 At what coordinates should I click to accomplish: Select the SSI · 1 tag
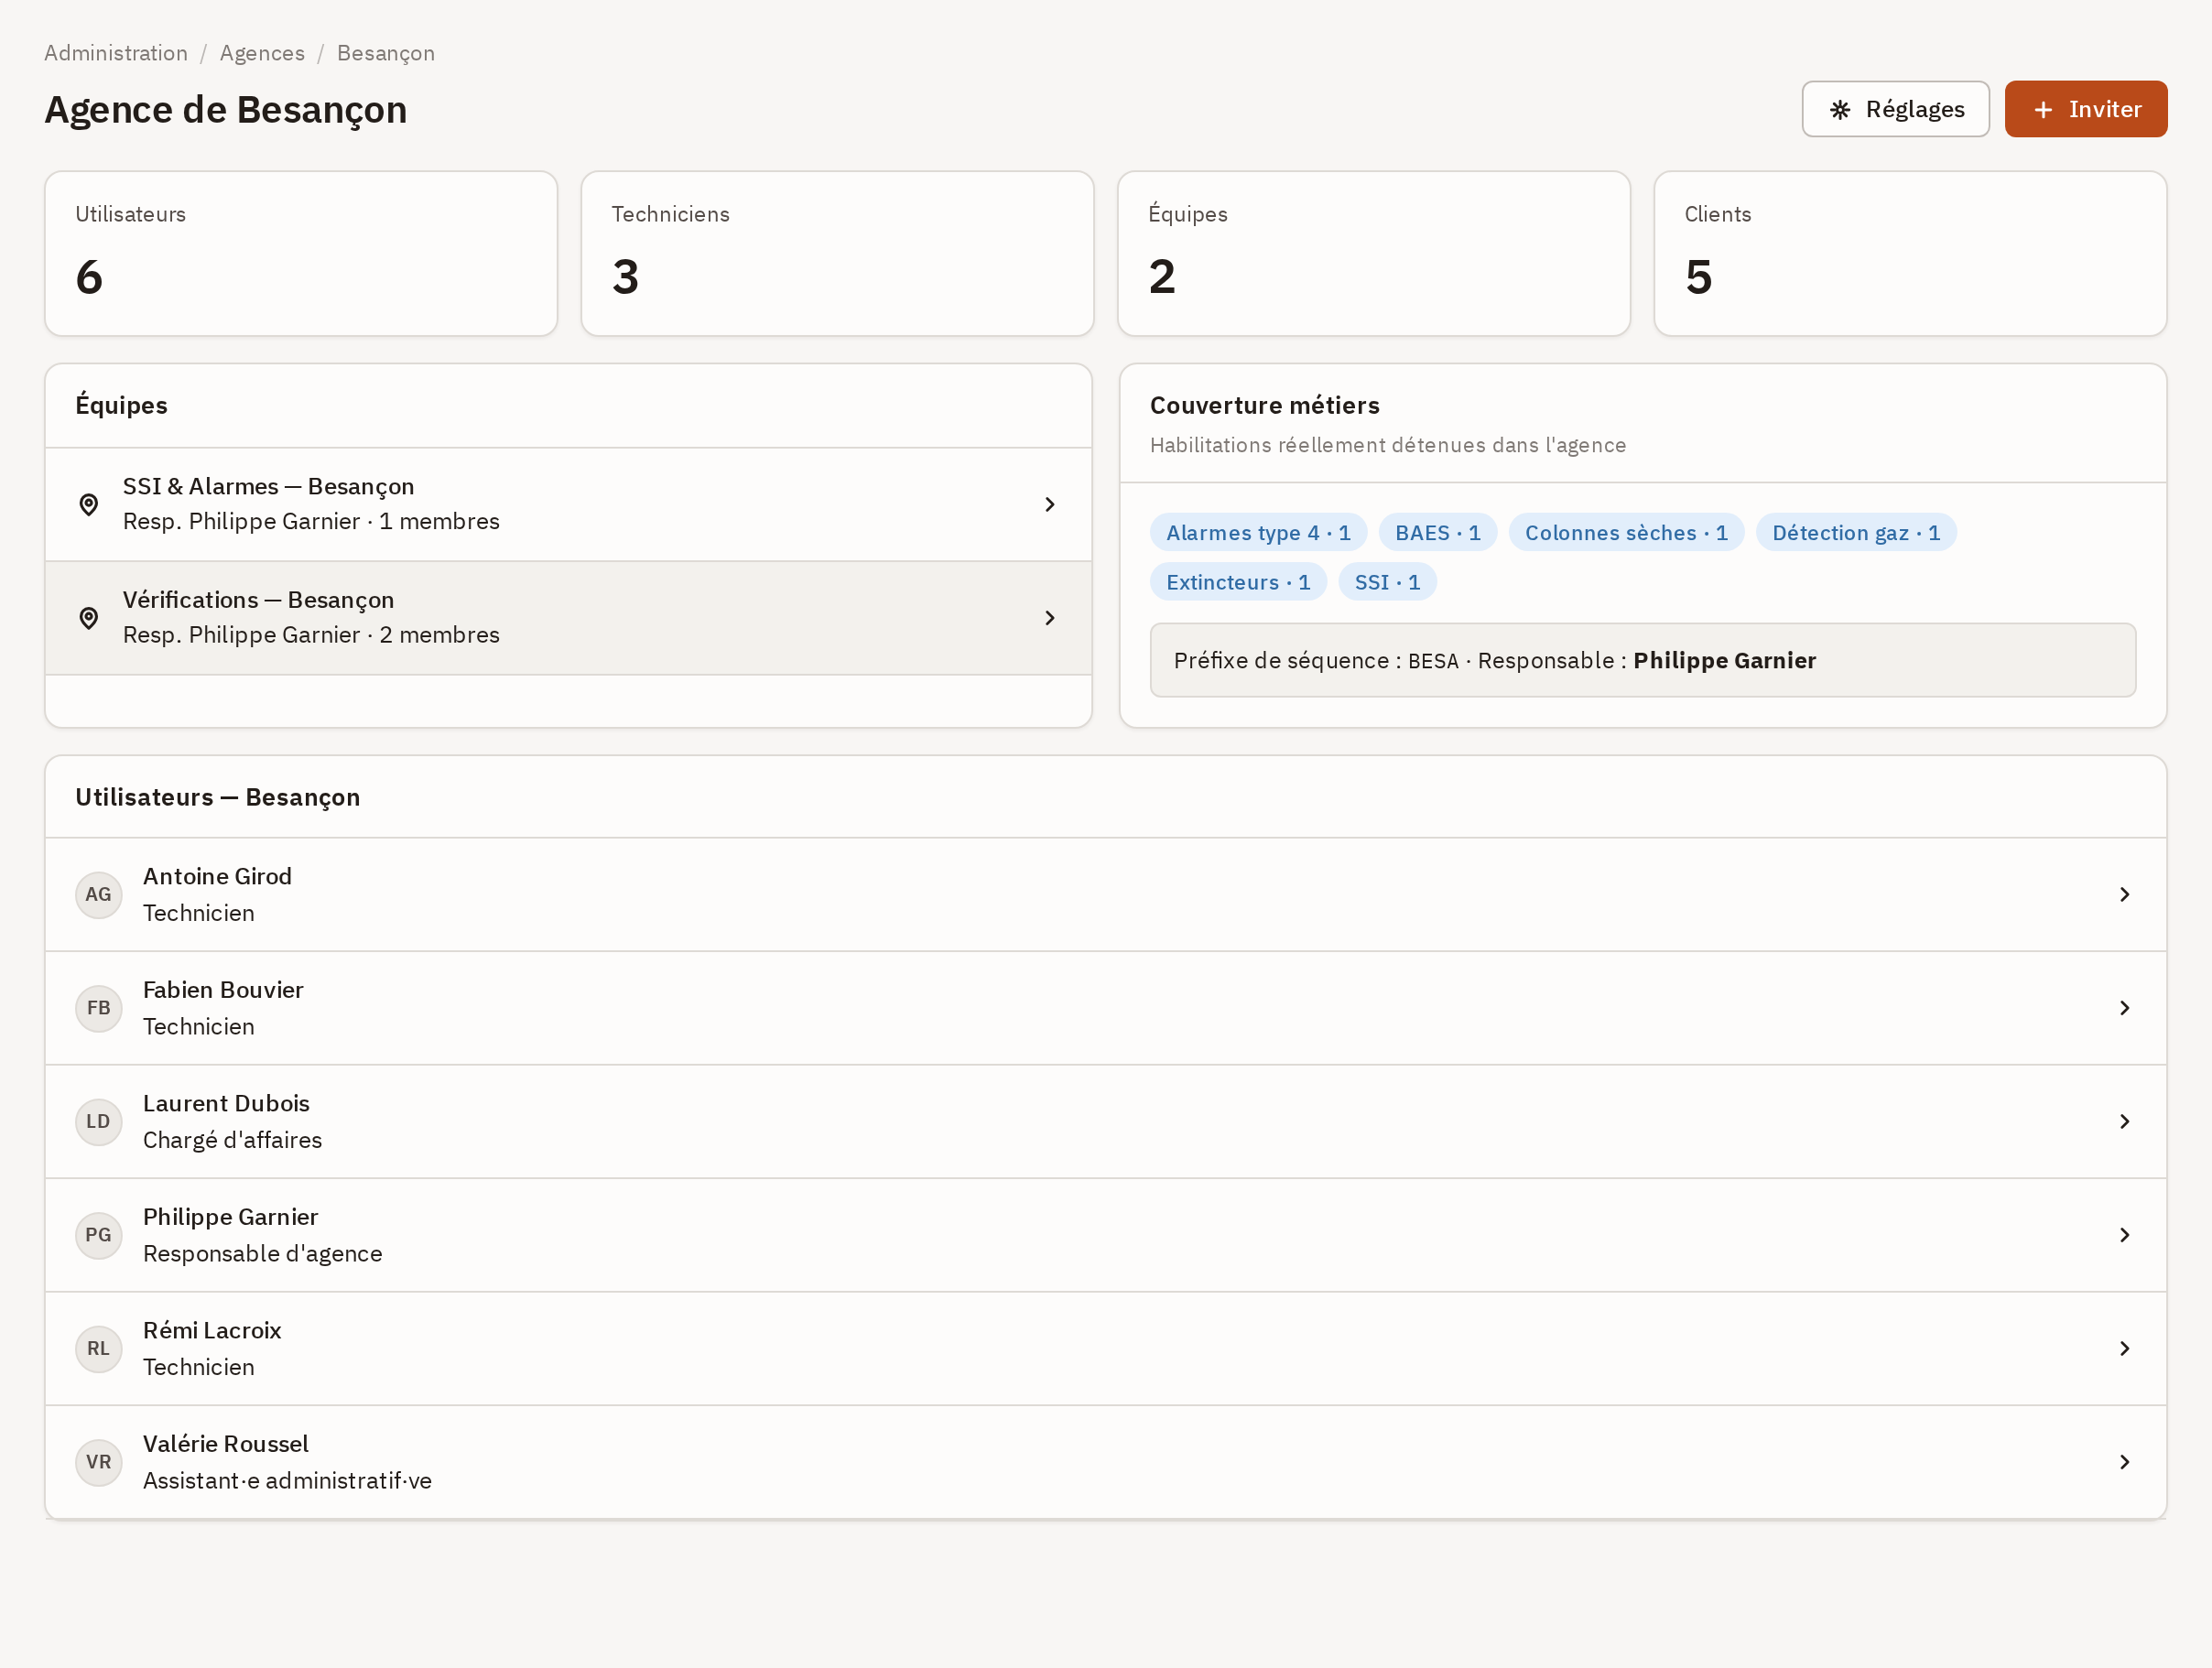(1387, 583)
